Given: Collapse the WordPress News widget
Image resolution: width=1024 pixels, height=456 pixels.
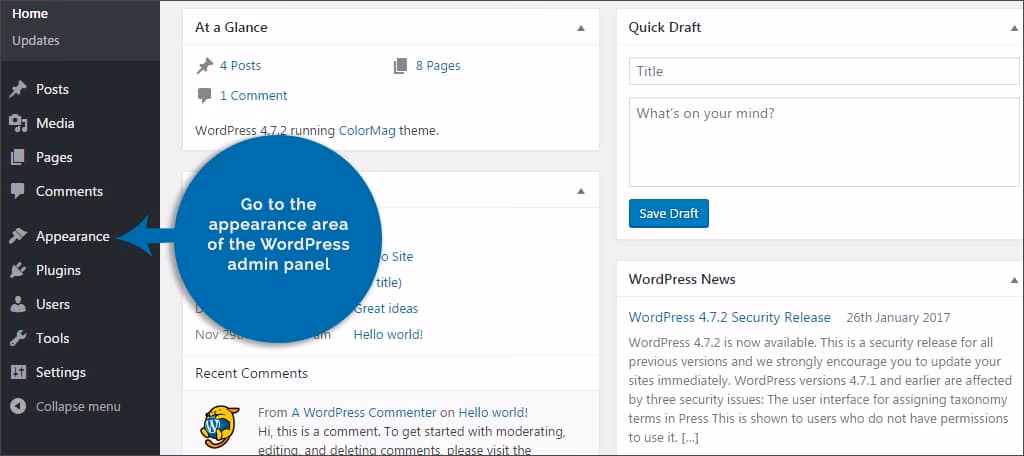Looking at the screenshot, I should pos(1014,280).
